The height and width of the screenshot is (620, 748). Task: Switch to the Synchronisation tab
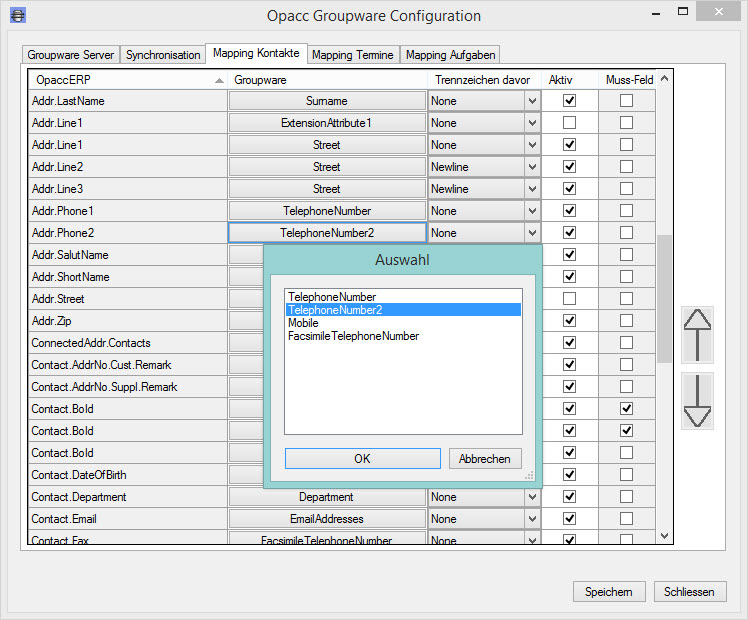pyautogui.click(x=163, y=55)
